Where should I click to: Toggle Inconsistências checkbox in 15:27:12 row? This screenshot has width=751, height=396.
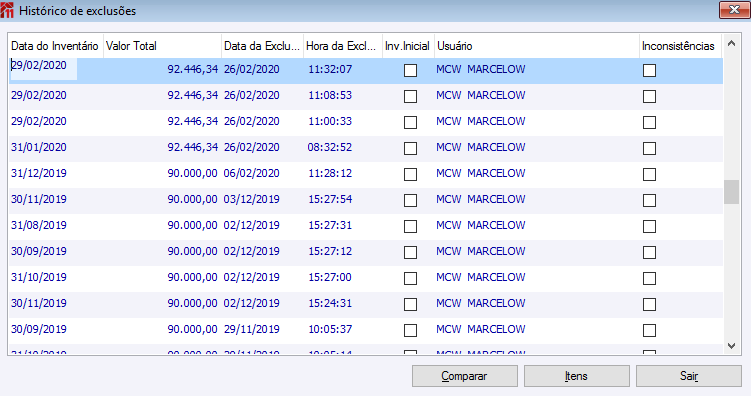pyautogui.click(x=649, y=252)
